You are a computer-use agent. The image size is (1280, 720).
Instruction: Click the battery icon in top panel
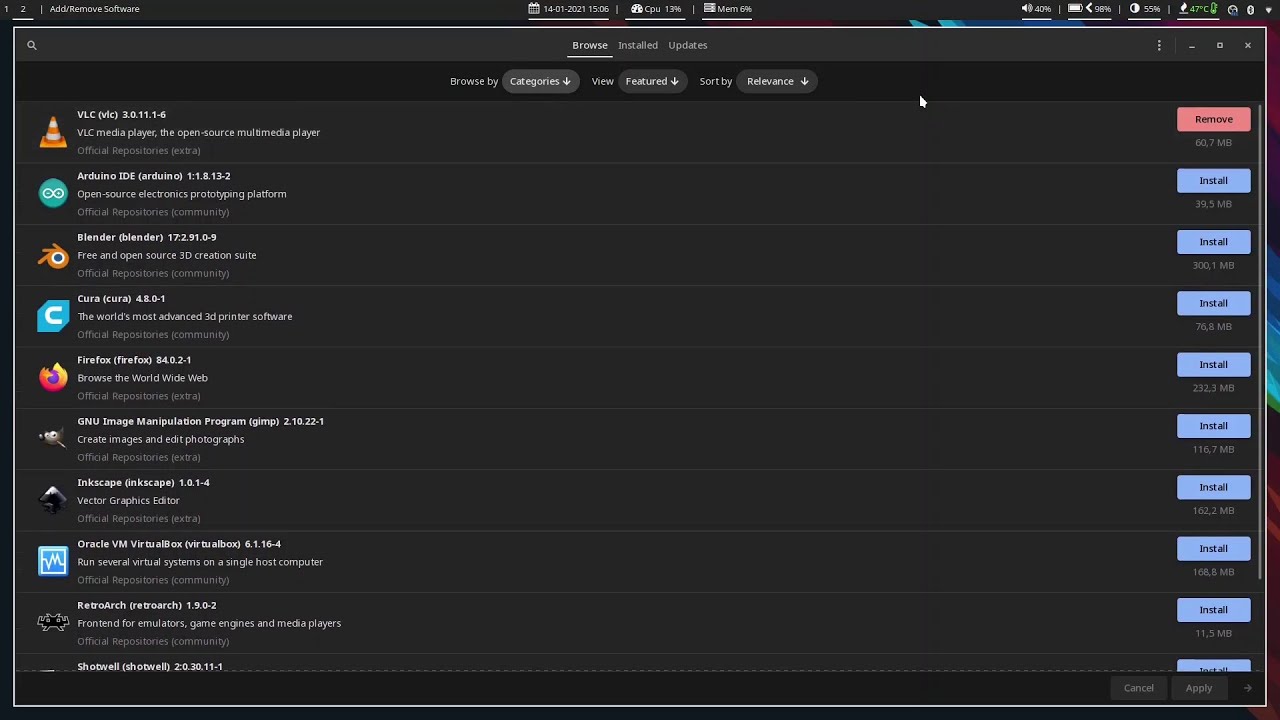point(1074,9)
